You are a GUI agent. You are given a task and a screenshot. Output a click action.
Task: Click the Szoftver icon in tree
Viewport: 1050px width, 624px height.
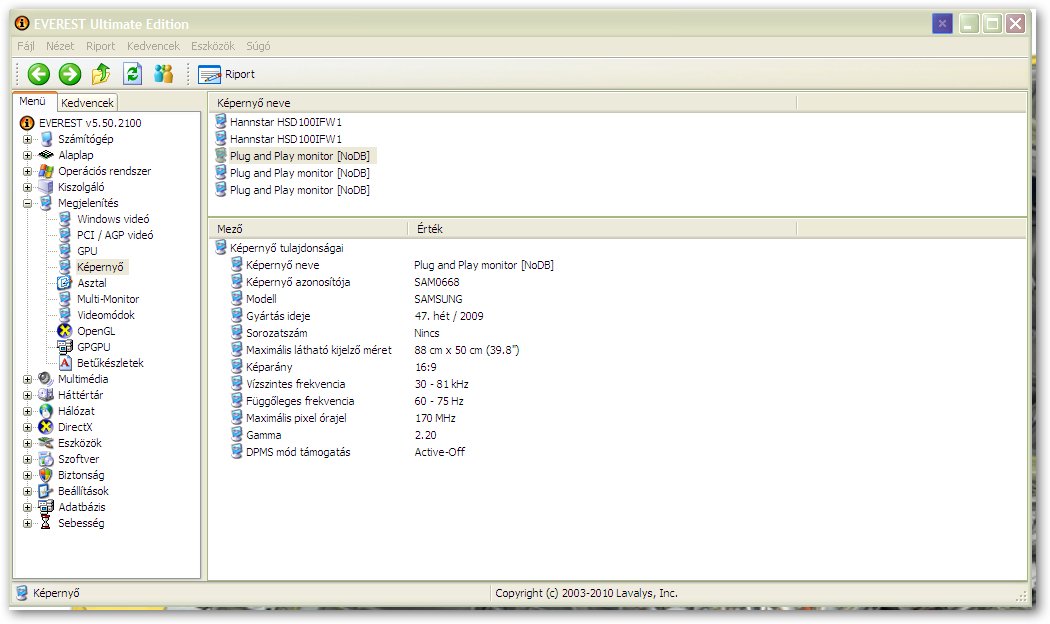pyautogui.click(x=46, y=460)
